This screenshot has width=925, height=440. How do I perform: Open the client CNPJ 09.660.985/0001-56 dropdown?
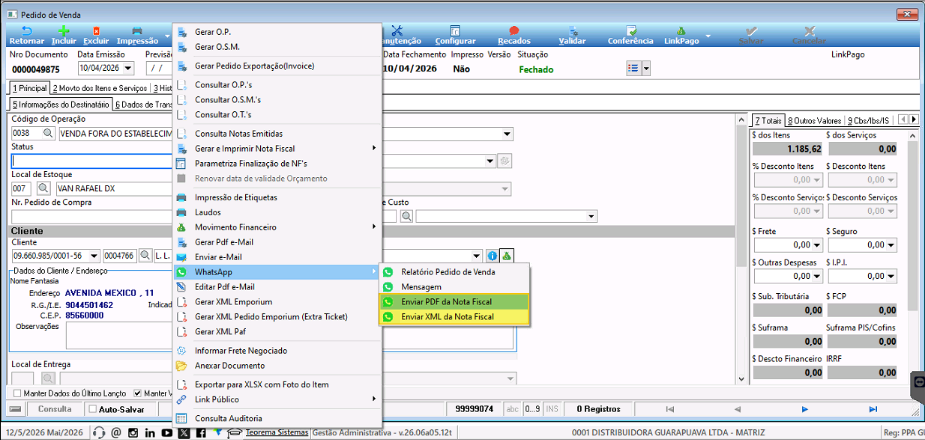coord(94,256)
